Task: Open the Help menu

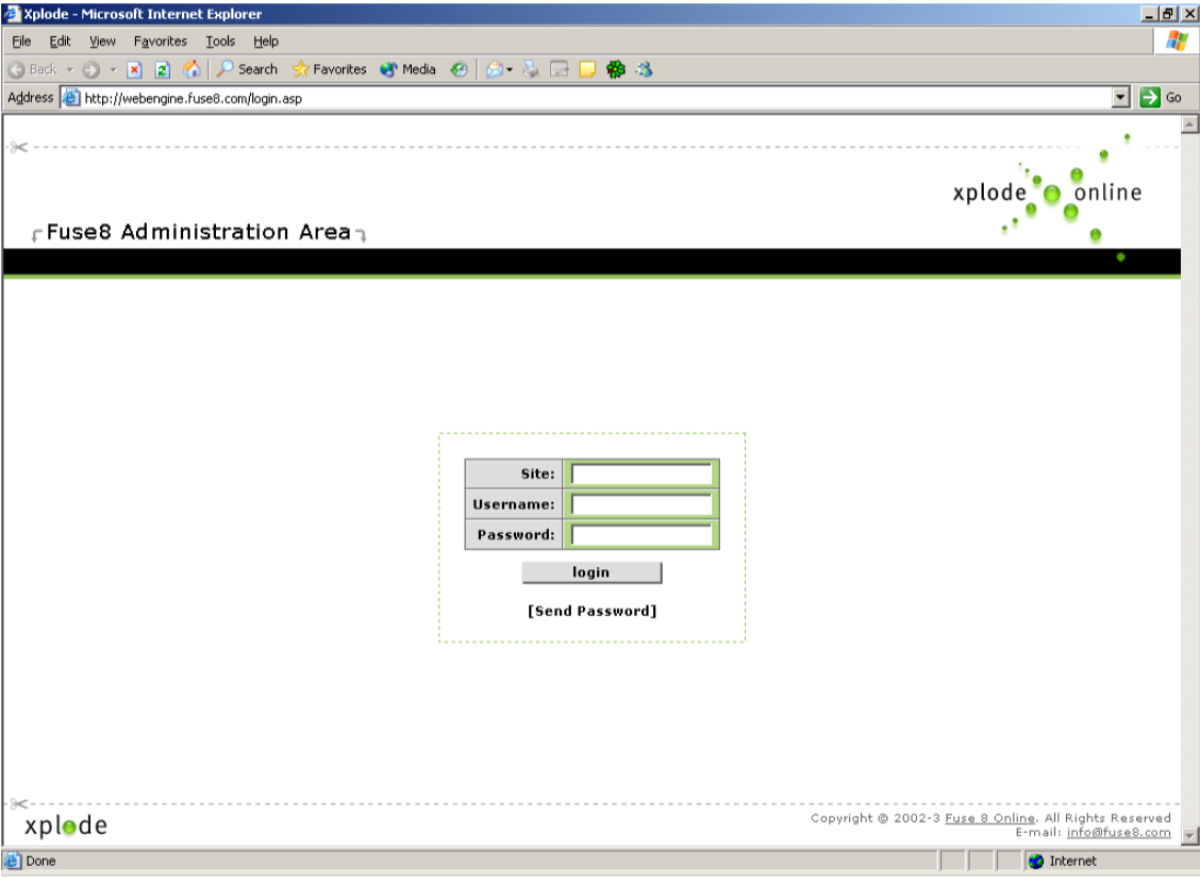Action: pyautogui.click(x=265, y=41)
